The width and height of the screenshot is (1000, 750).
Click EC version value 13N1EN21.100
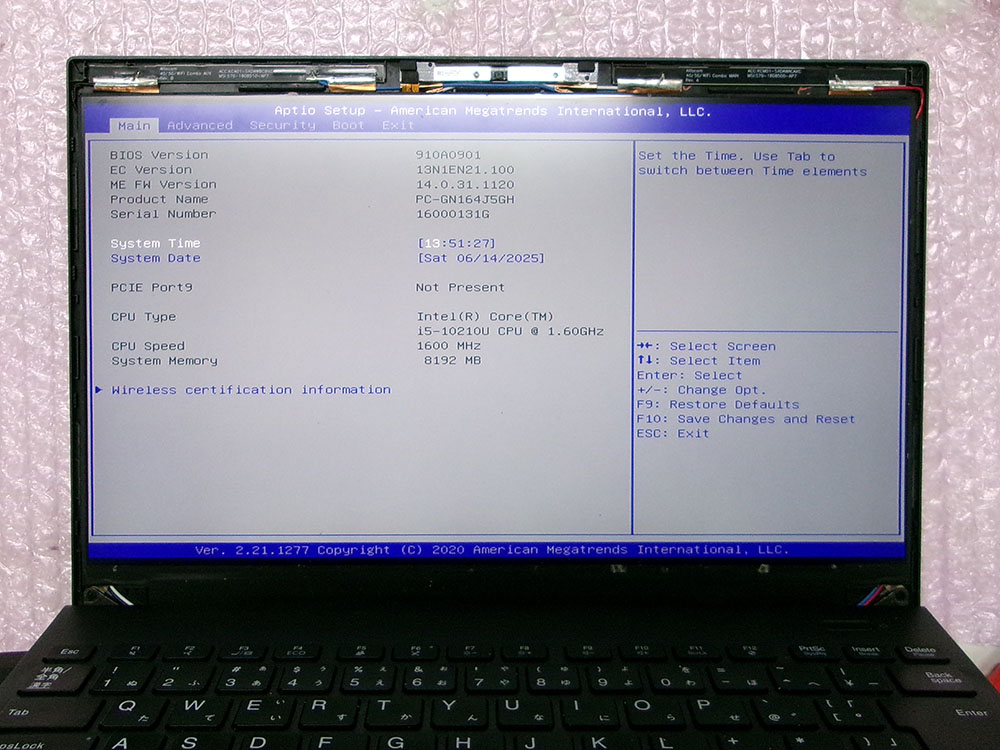pos(465,170)
